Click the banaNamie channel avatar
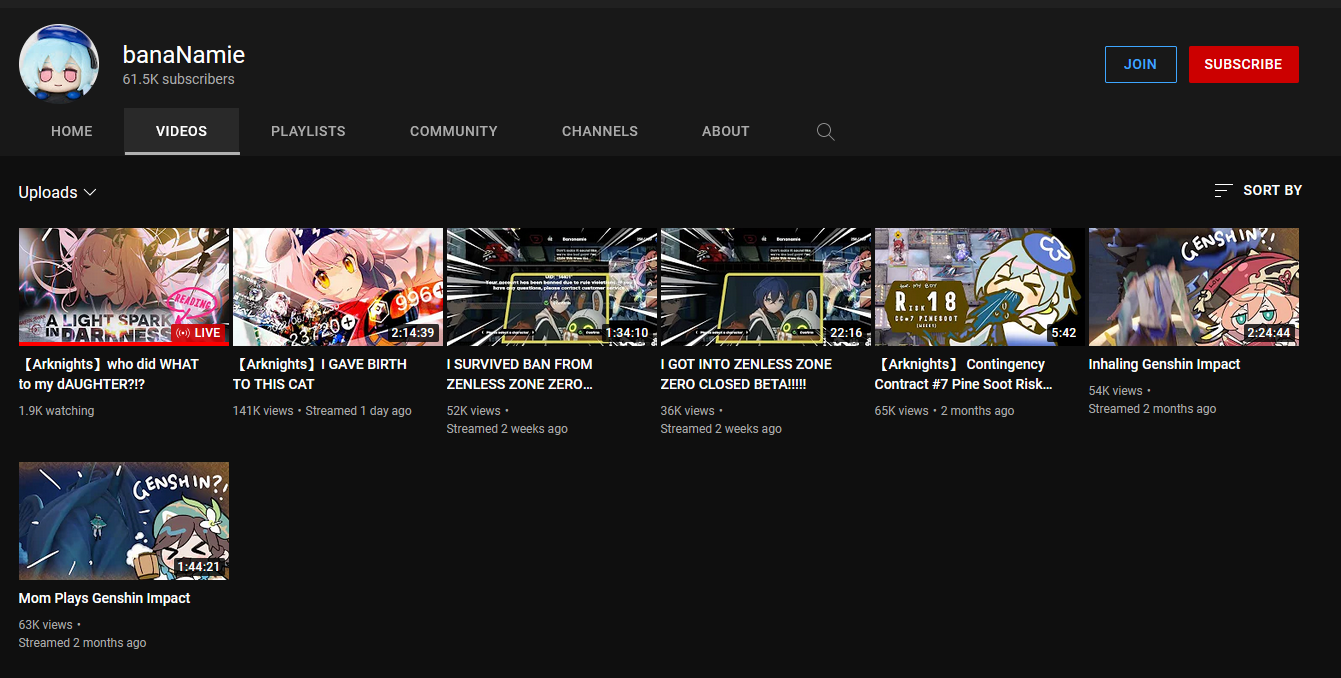 pyautogui.click(x=59, y=64)
